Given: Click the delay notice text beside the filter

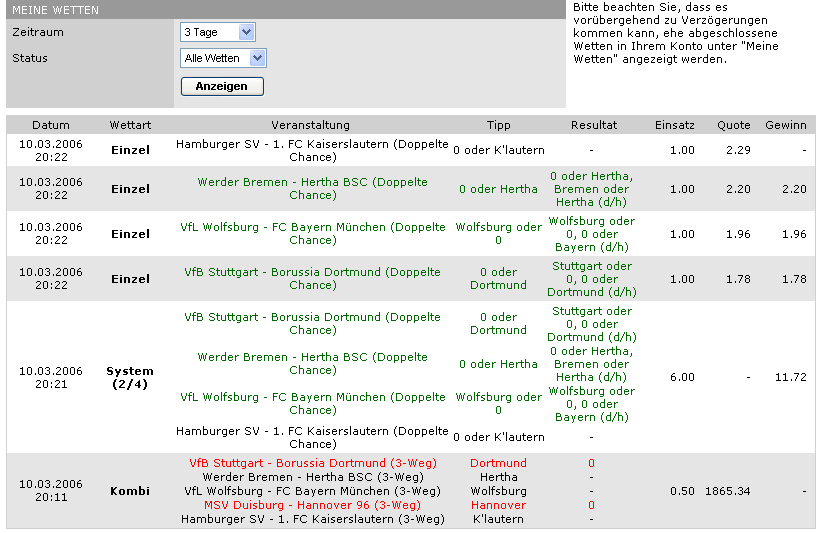Looking at the screenshot, I should 676,33.
